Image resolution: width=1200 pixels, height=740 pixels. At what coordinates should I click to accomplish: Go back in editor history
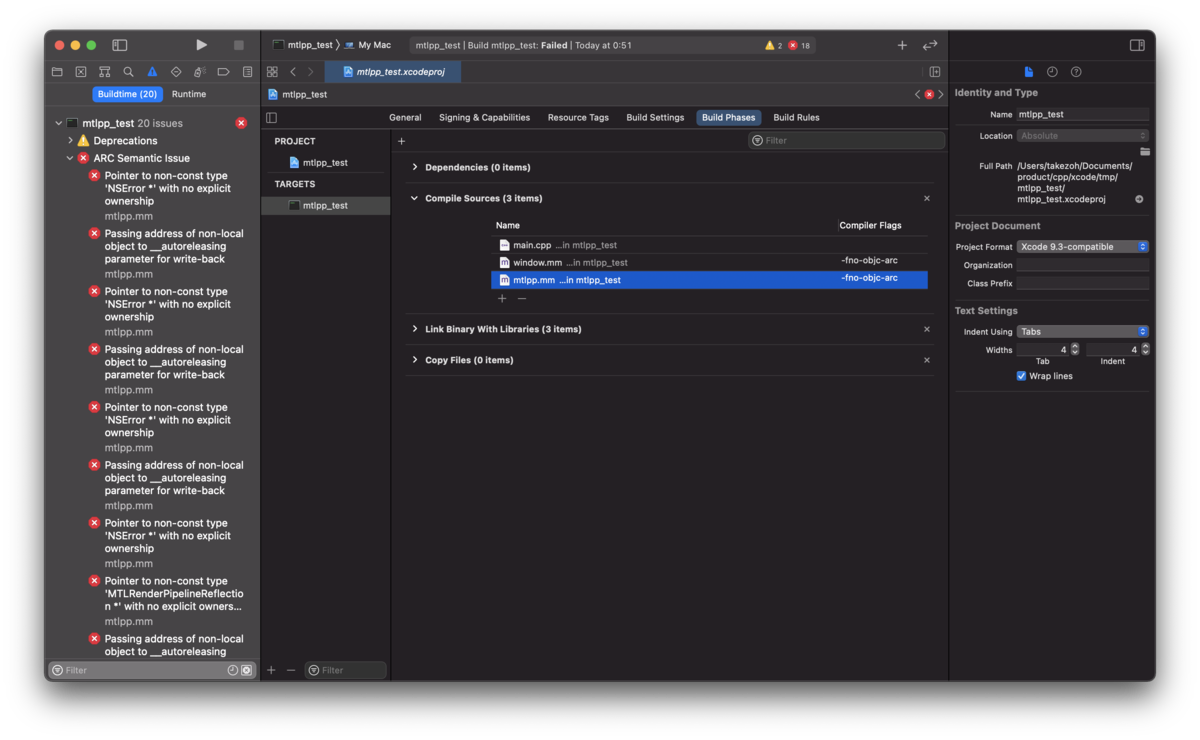(293, 72)
